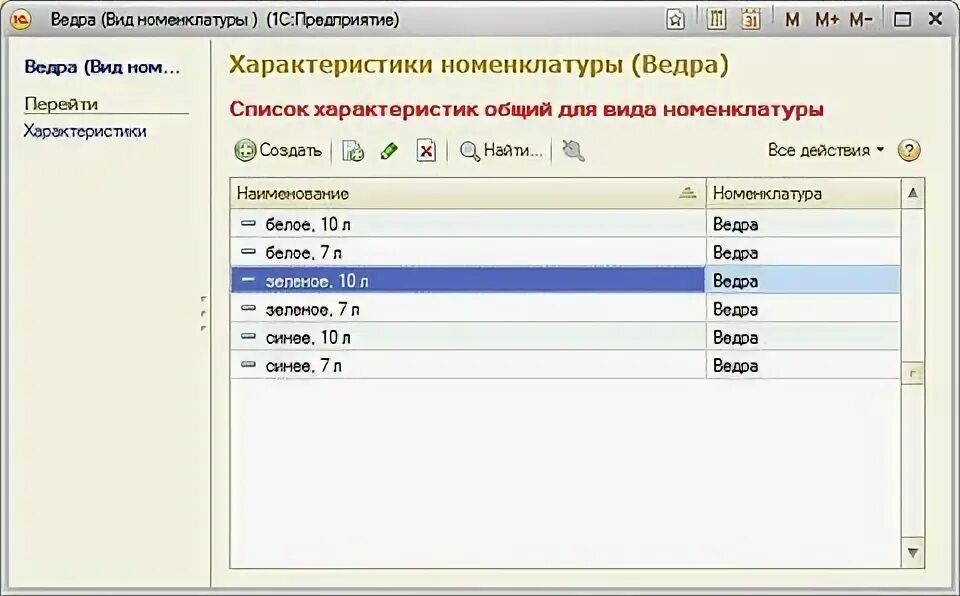
Task: Open the calendar icon in title bar
Action: [750, 20]
